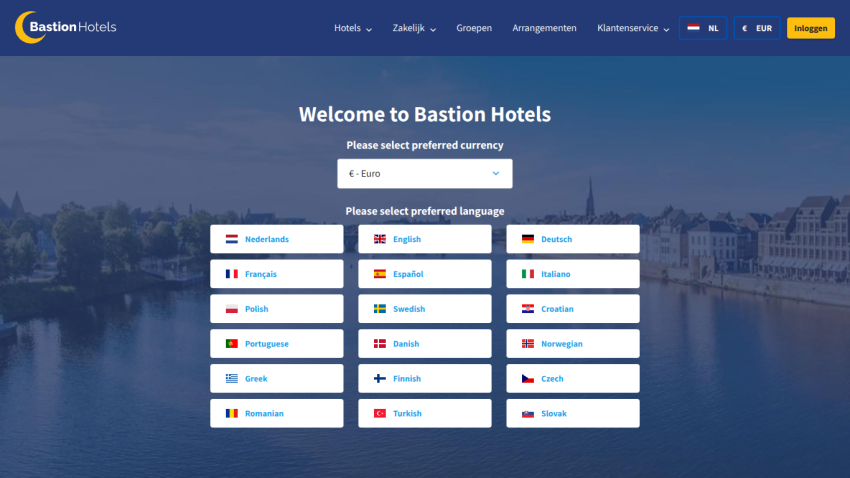Click the Swedish flag icon
The width and height of the screenshot is (850, 478).
[x=379, y=309]
